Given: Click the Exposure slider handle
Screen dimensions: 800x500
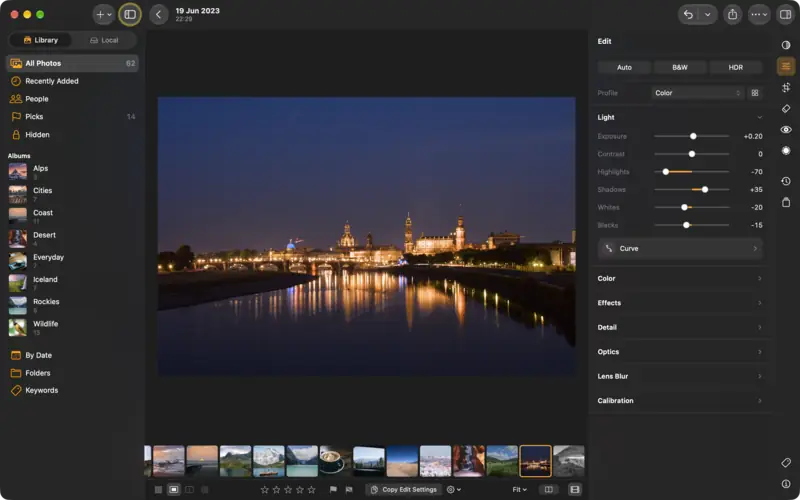Looking at the screenshot, I should point(693,136).
